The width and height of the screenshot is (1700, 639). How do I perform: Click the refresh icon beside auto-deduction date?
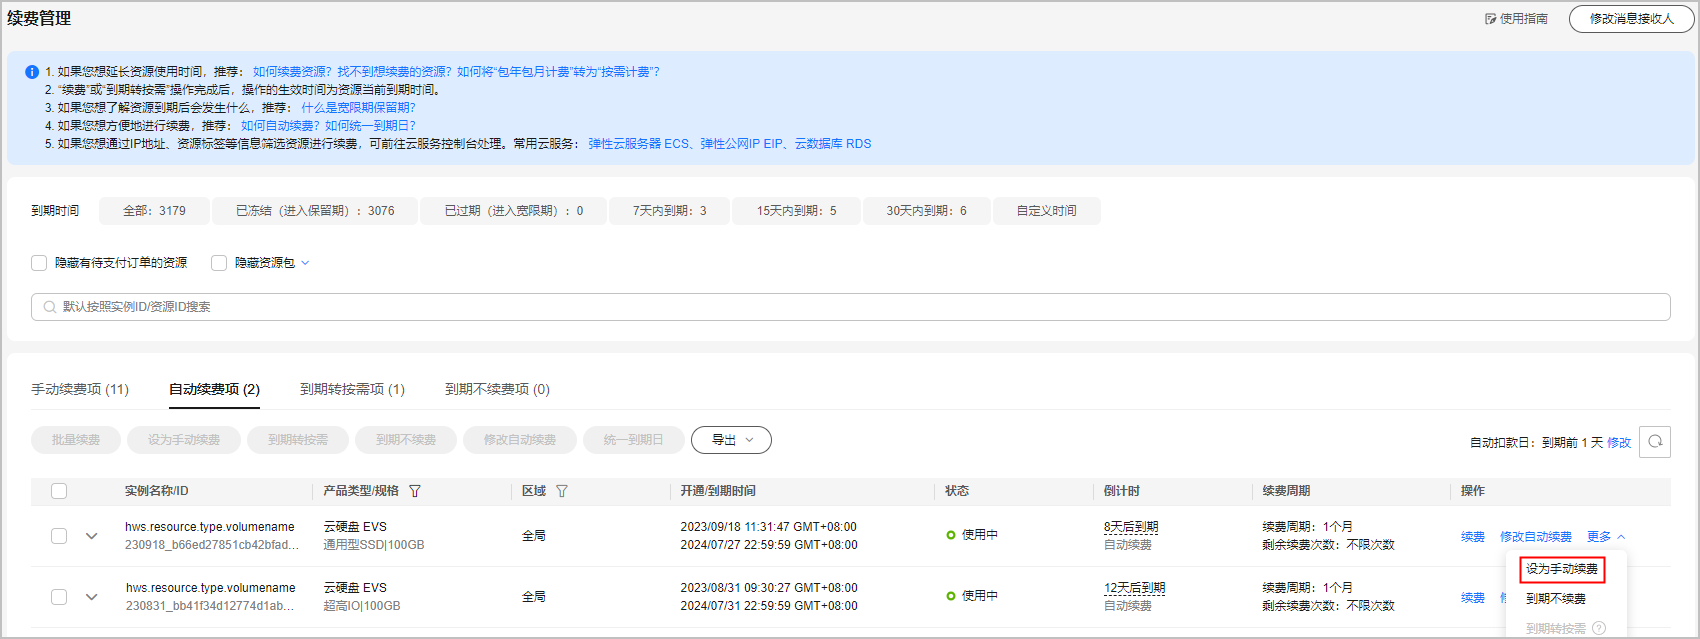coord(1655,441)
